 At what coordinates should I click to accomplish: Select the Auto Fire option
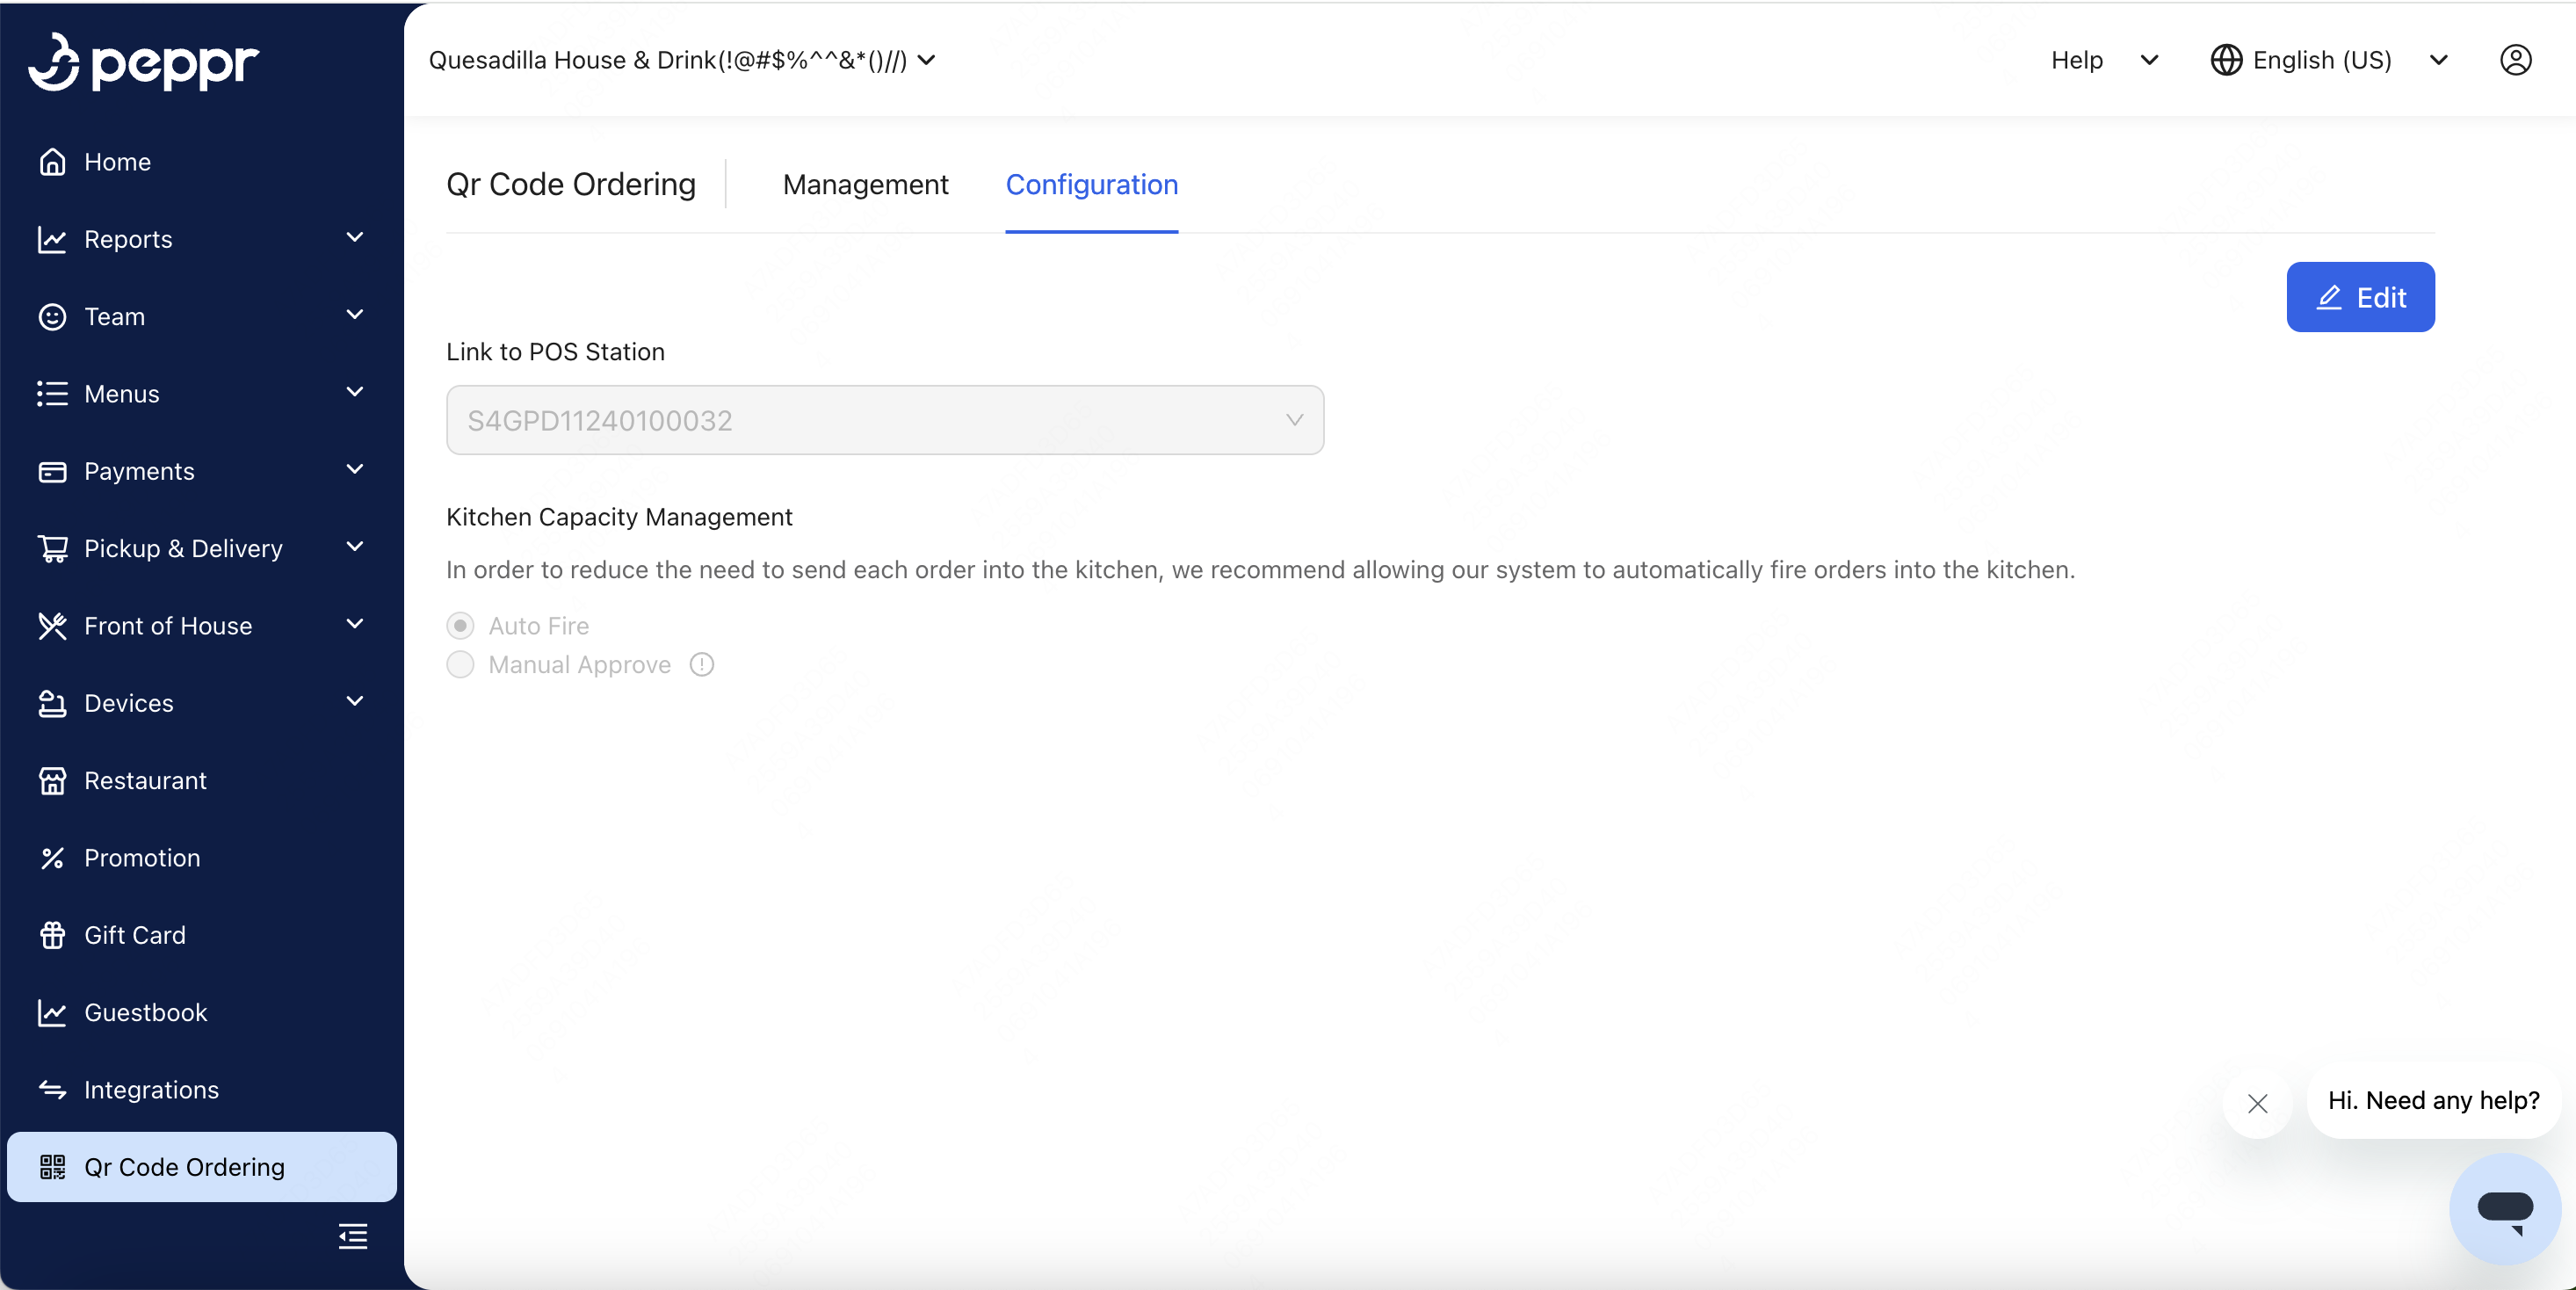pos(461,625)
